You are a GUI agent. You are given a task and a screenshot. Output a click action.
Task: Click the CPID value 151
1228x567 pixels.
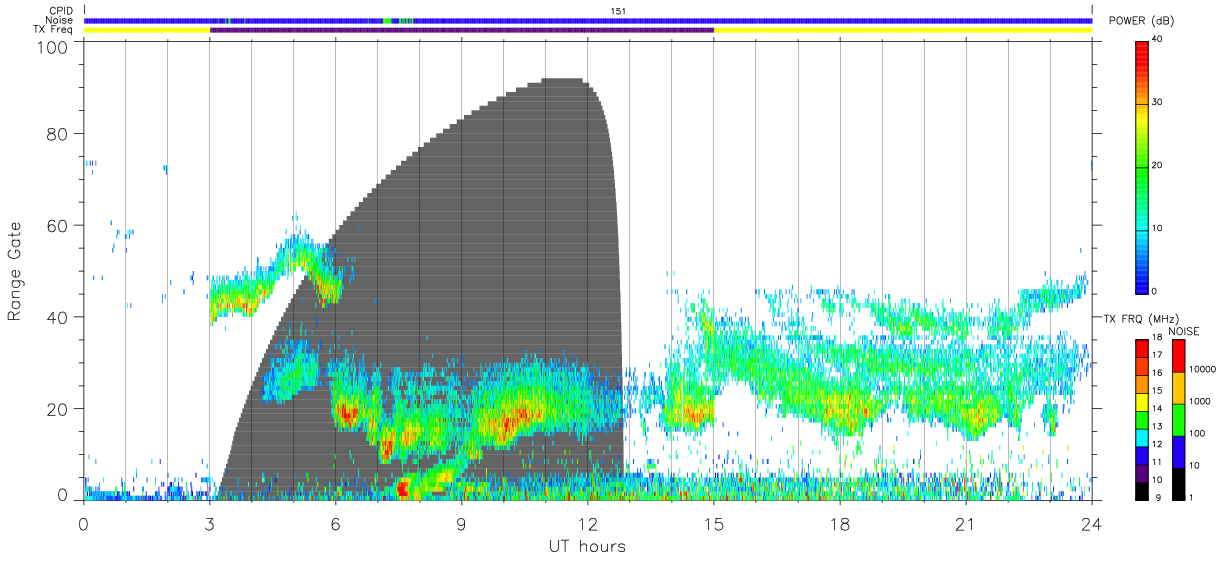pyautogui.click(x=618, y=10)
